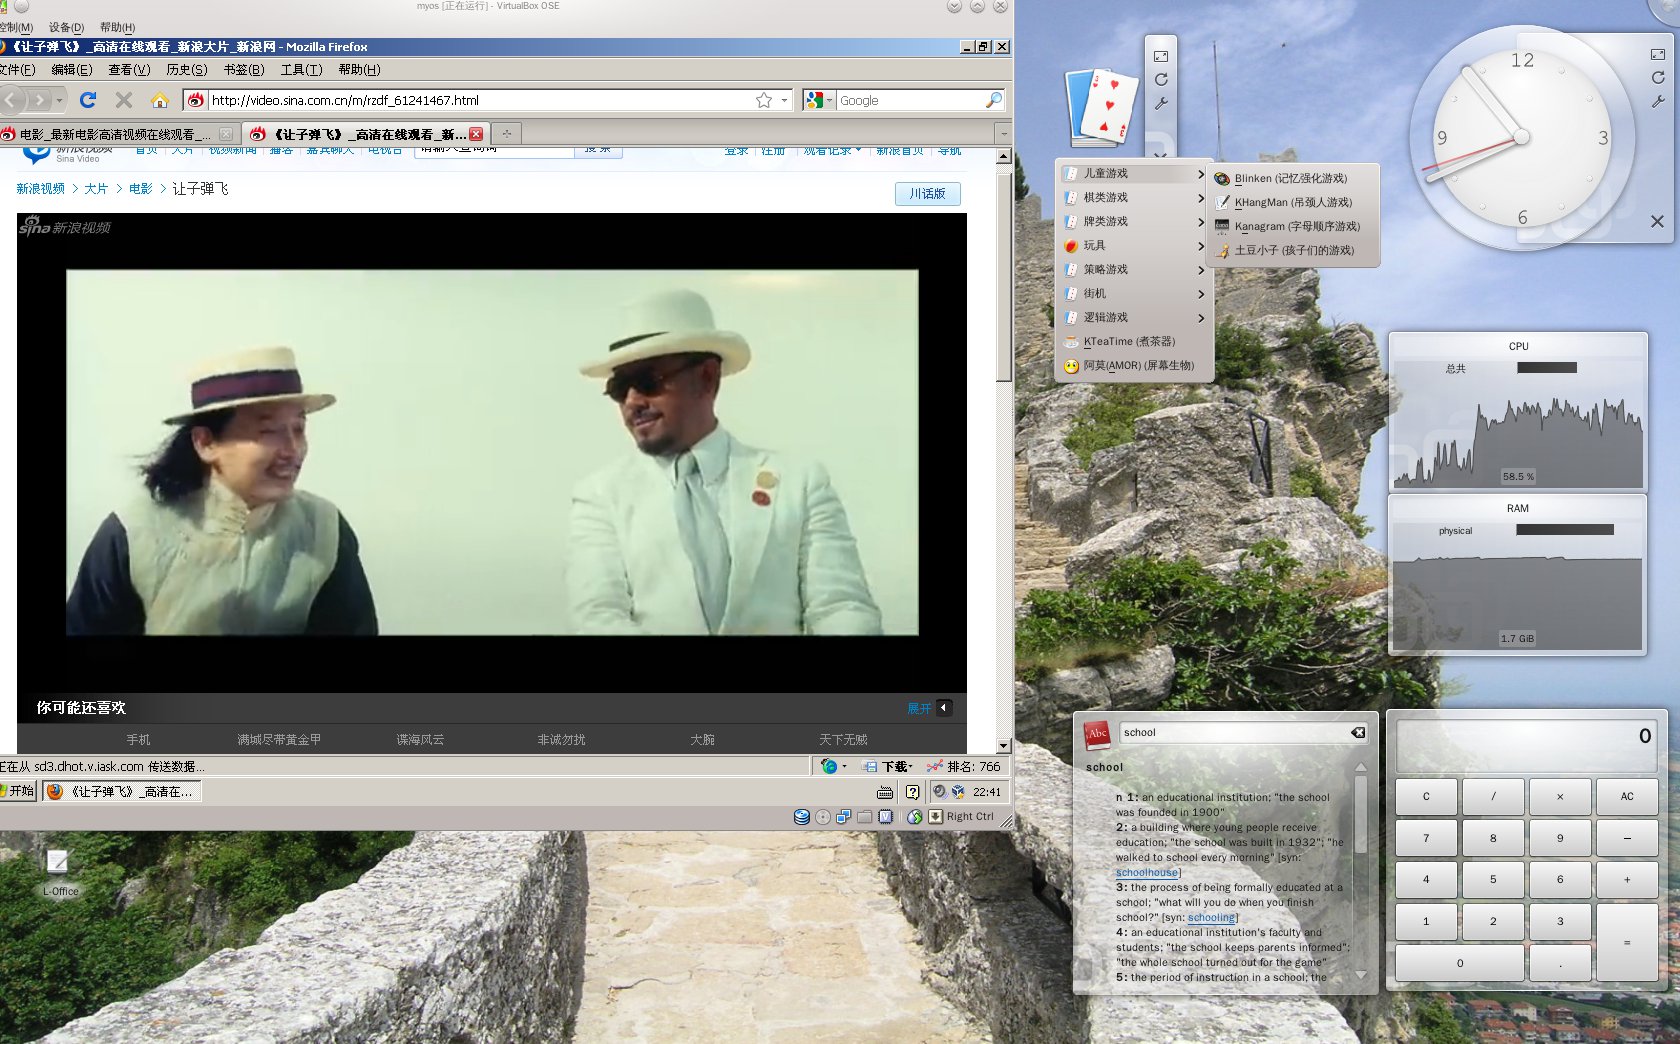Expand the 街机 submenu
The width and height of the screenshot is (1680, 1044).
click(1134, 293)
